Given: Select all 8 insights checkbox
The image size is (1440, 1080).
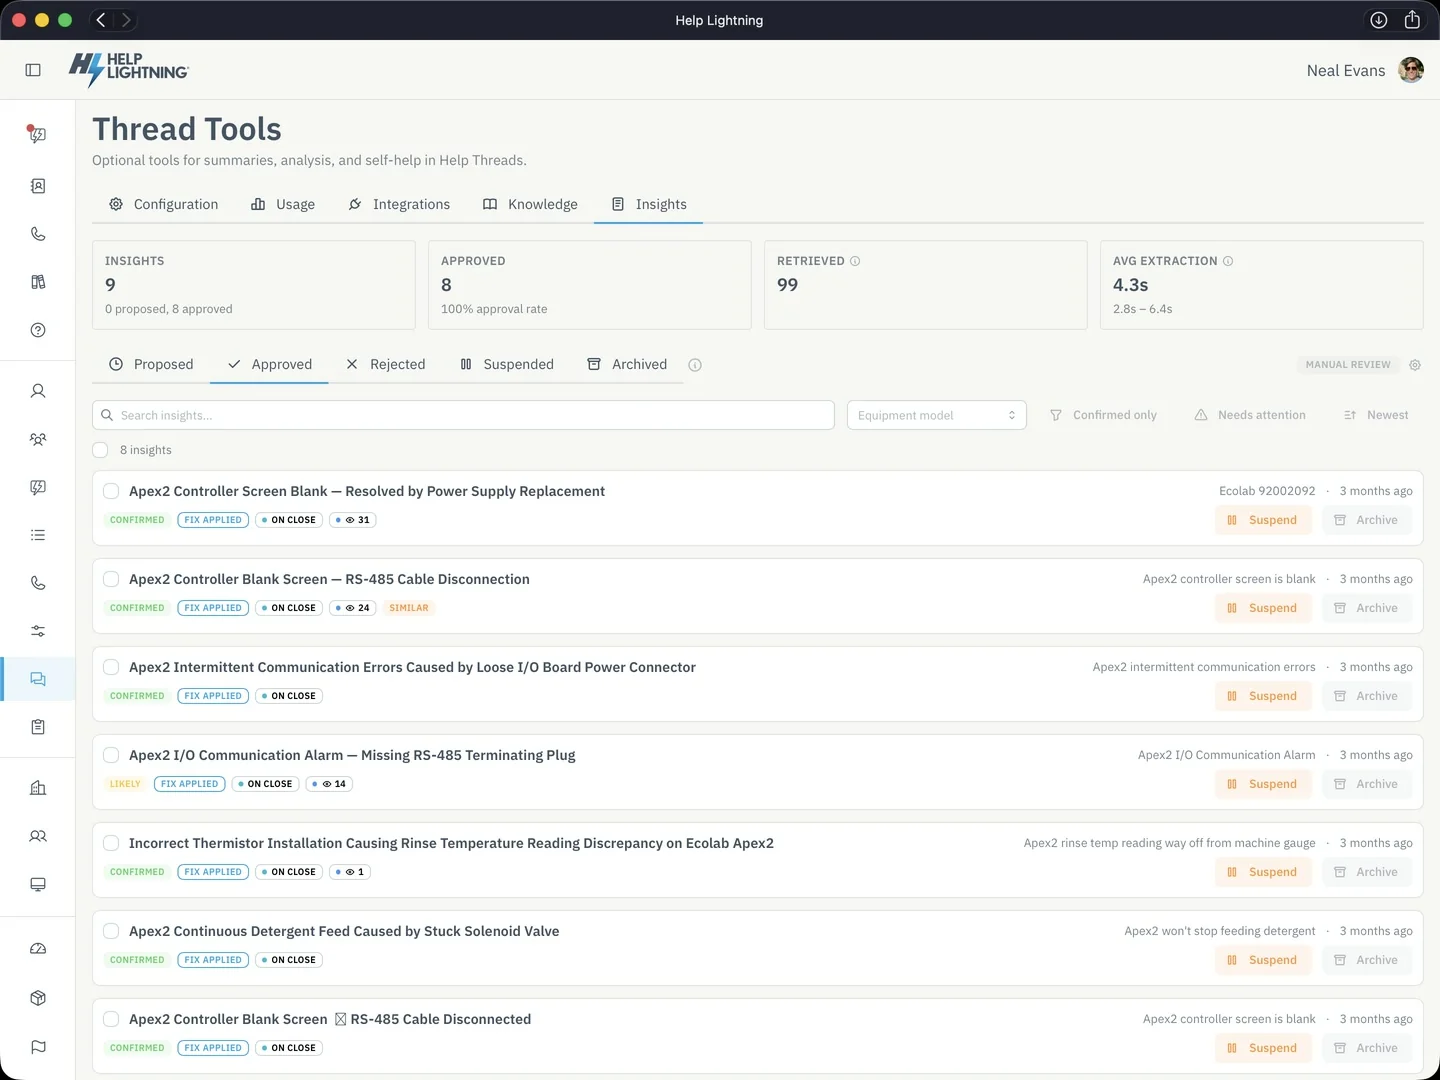Looking at the screenshot, I should click(x=100, y=450).
